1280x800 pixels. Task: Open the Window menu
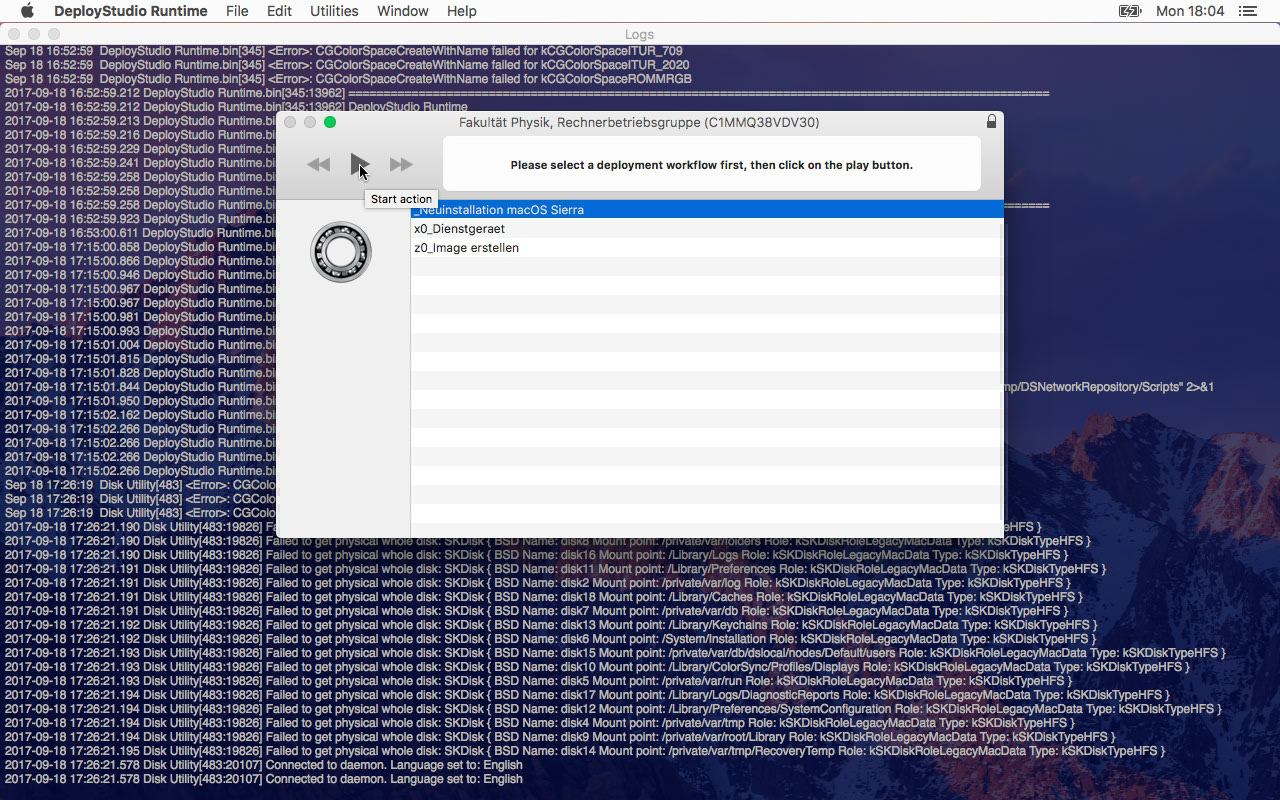point(403,11)
